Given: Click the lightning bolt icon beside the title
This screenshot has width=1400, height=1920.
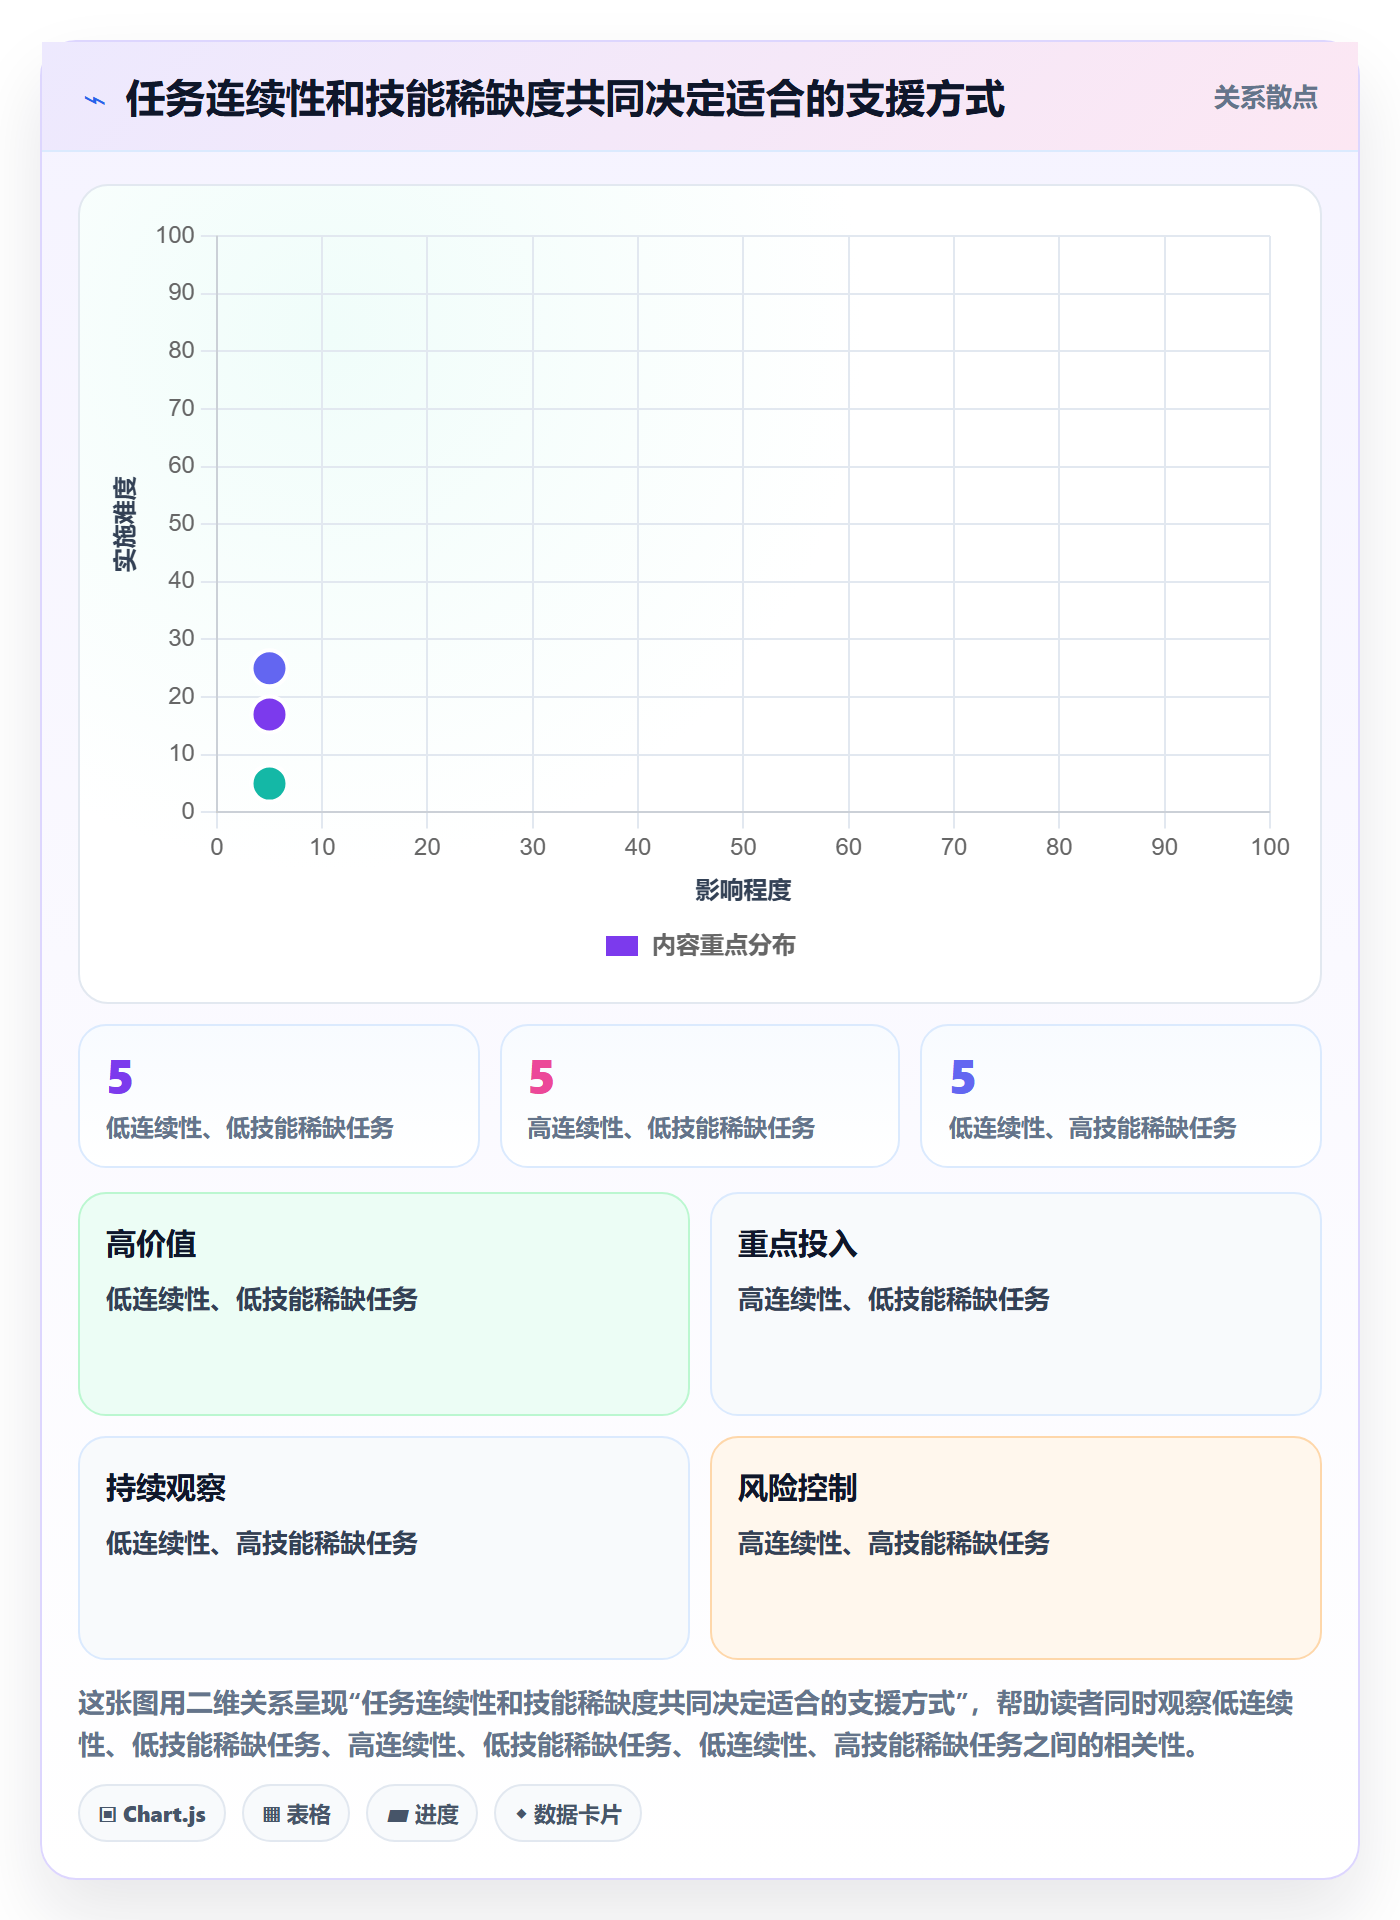Looking at the screenshot, I should 95,100.
